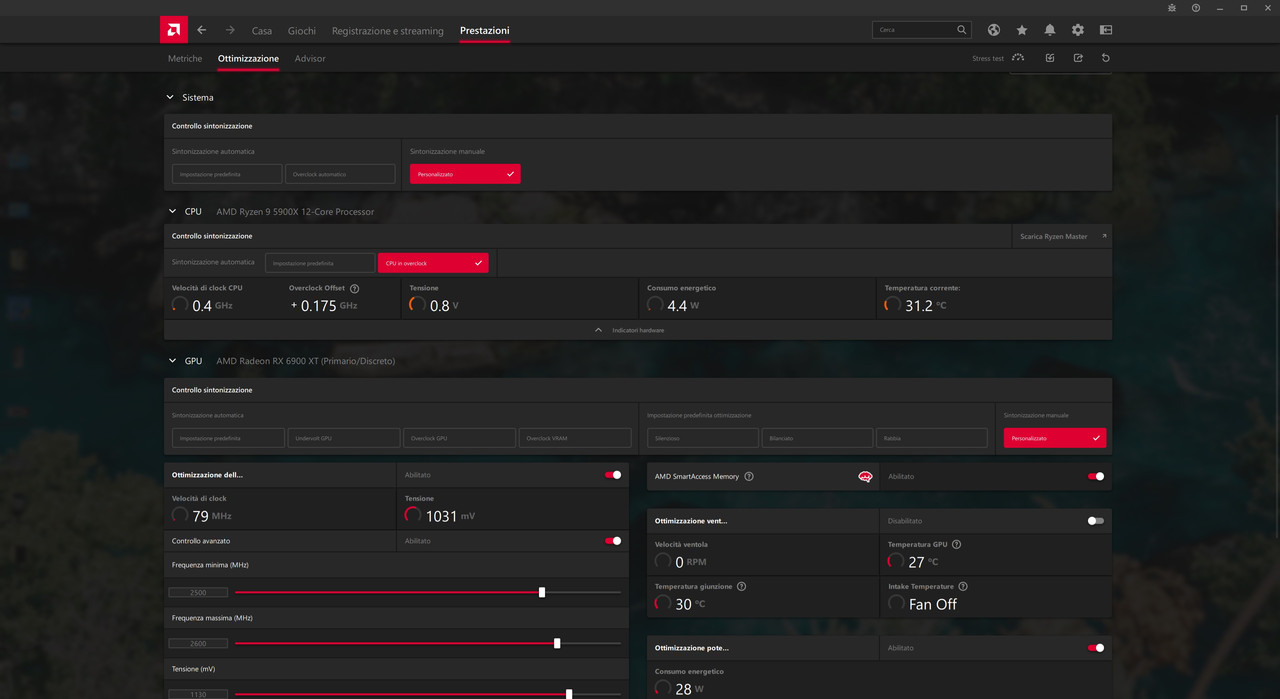Click Tensione (mV) slider handle
Viewport: 1280px width, 699px height.
[569, 693]
